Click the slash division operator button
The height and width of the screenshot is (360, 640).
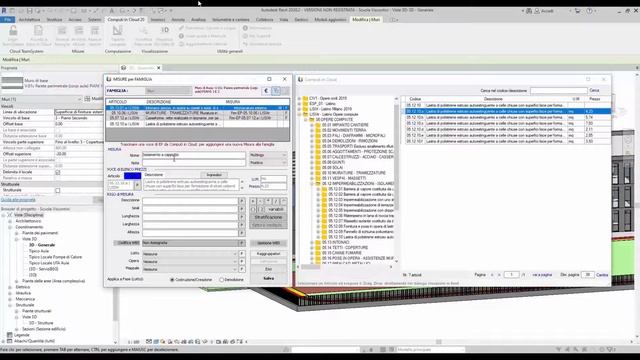click(276, 201)
